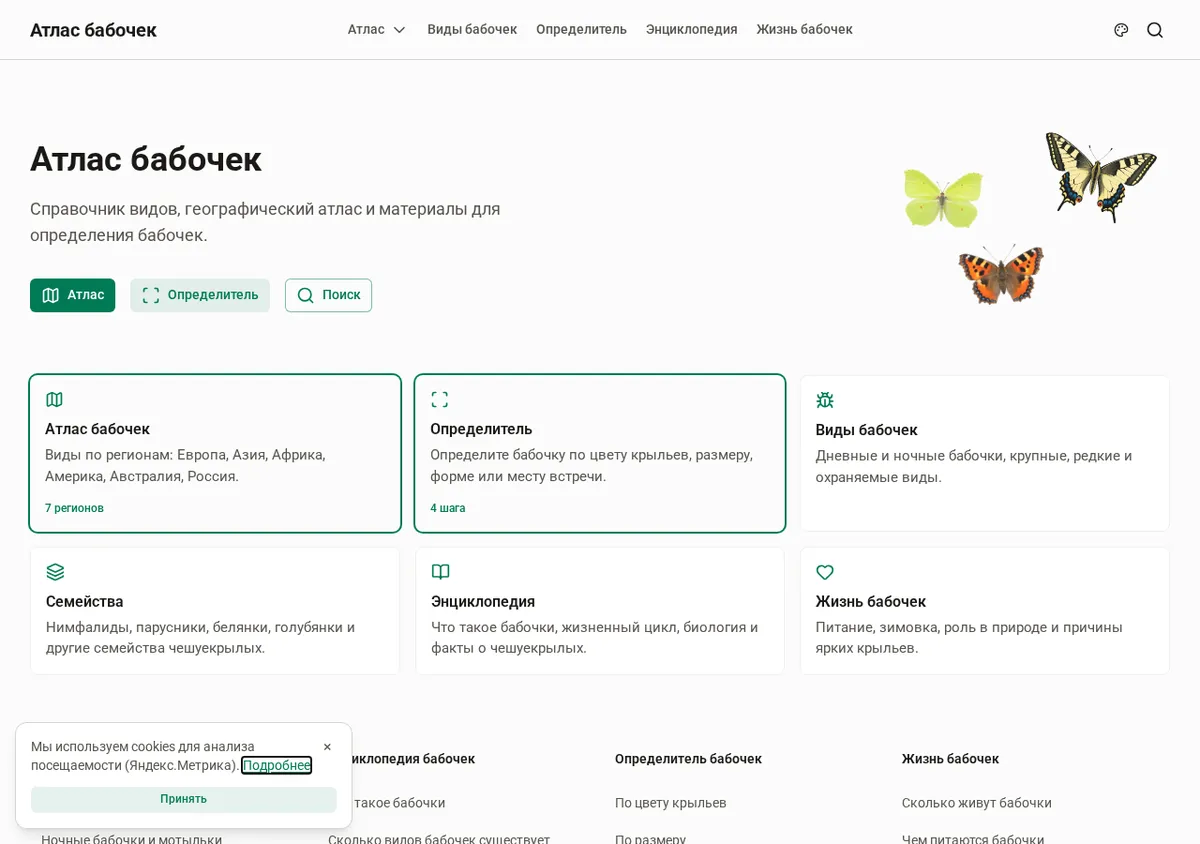Expand the Атлас dropdown in navigation
The height and width of the screenshot is (844, 1200).
click(x=377, y=30)
